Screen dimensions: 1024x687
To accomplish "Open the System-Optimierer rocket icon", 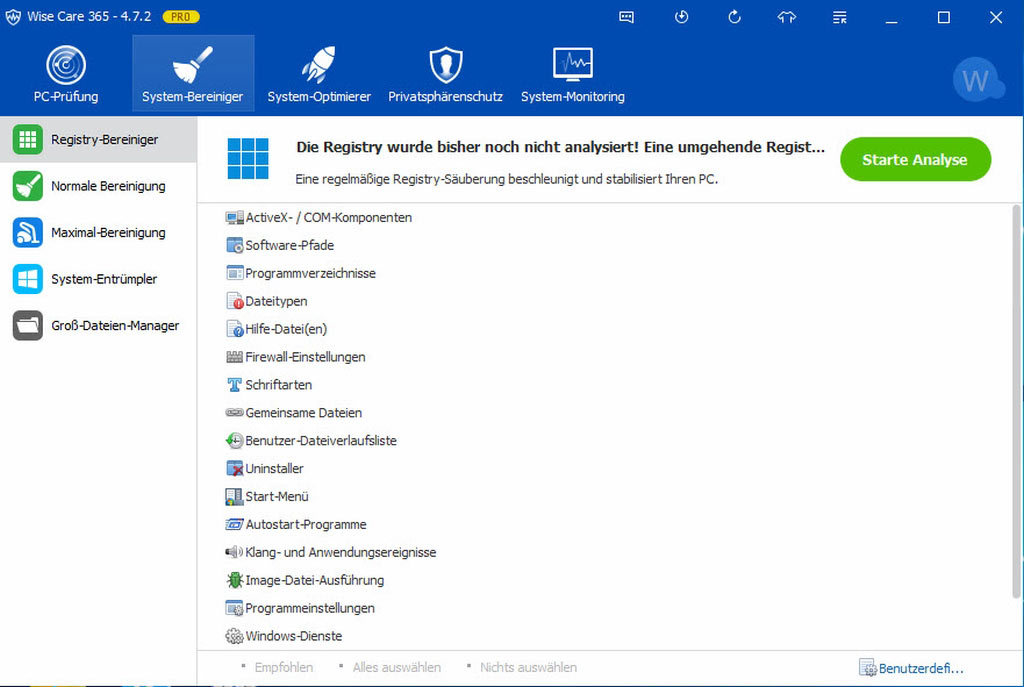I will [319, 65].
